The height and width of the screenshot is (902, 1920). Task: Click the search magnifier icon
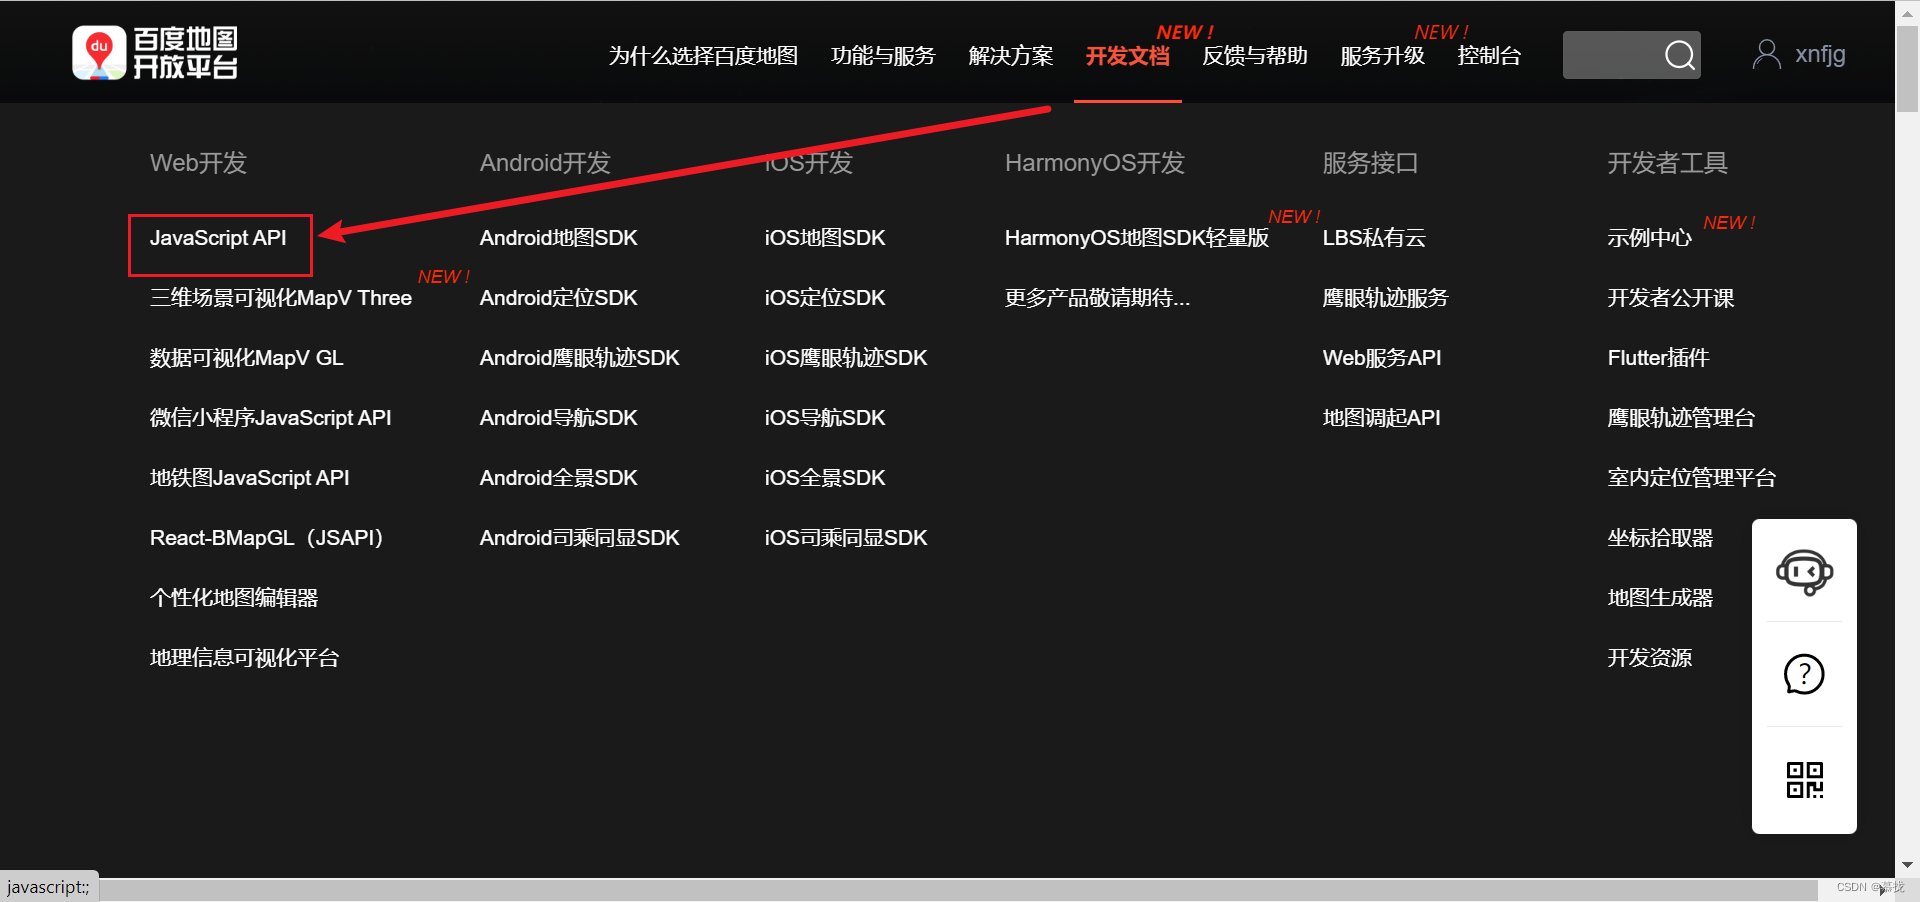(x=1680, y=55)
